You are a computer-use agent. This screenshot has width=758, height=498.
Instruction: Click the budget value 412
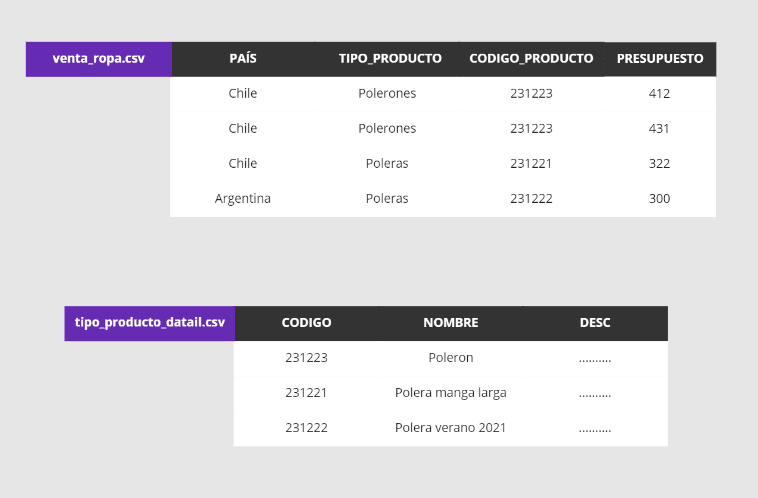coord(659,94)
